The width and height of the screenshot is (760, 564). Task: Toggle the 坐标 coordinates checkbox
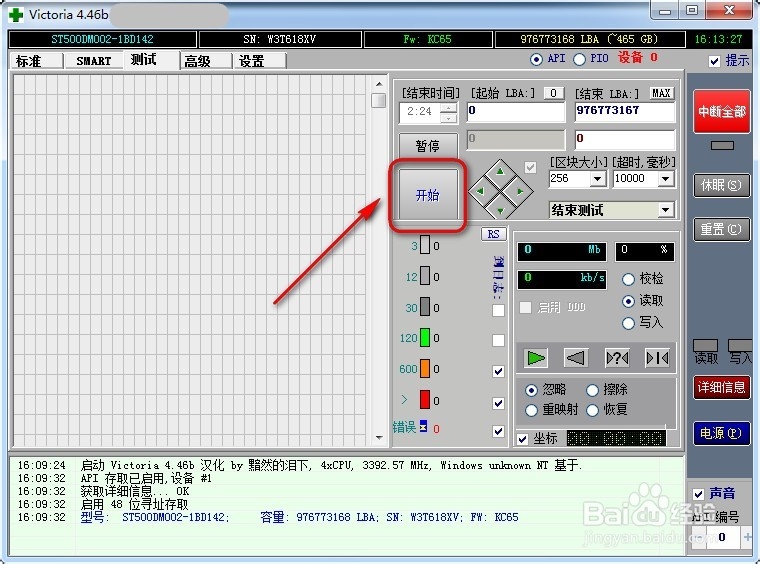(x=522, y=439)
